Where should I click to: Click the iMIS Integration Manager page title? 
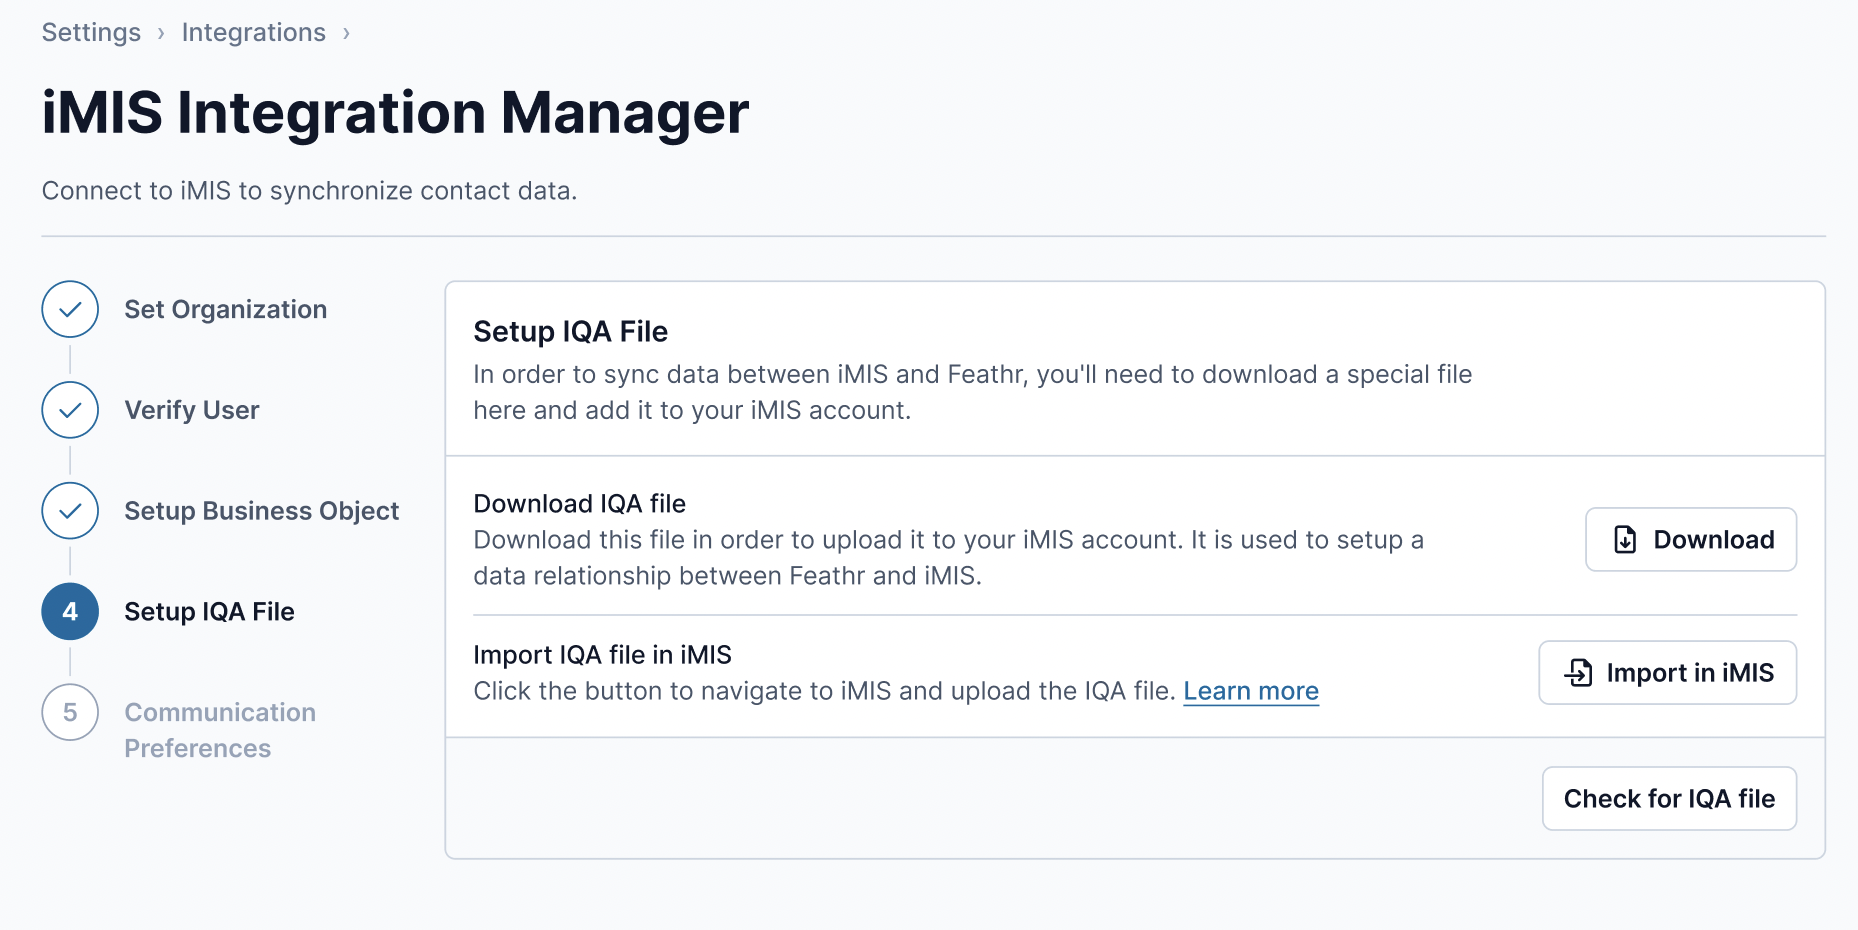(x=395, y=112)
